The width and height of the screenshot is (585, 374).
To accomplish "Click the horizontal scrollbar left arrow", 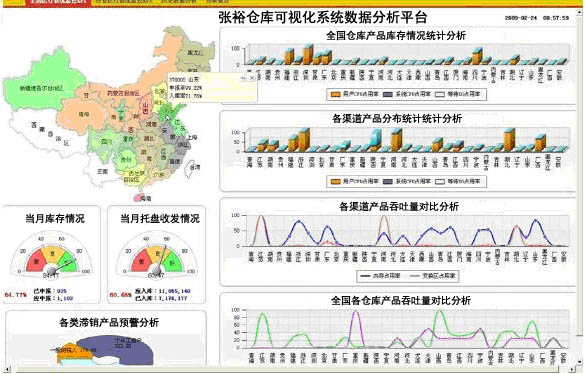I will click(8, 370).
